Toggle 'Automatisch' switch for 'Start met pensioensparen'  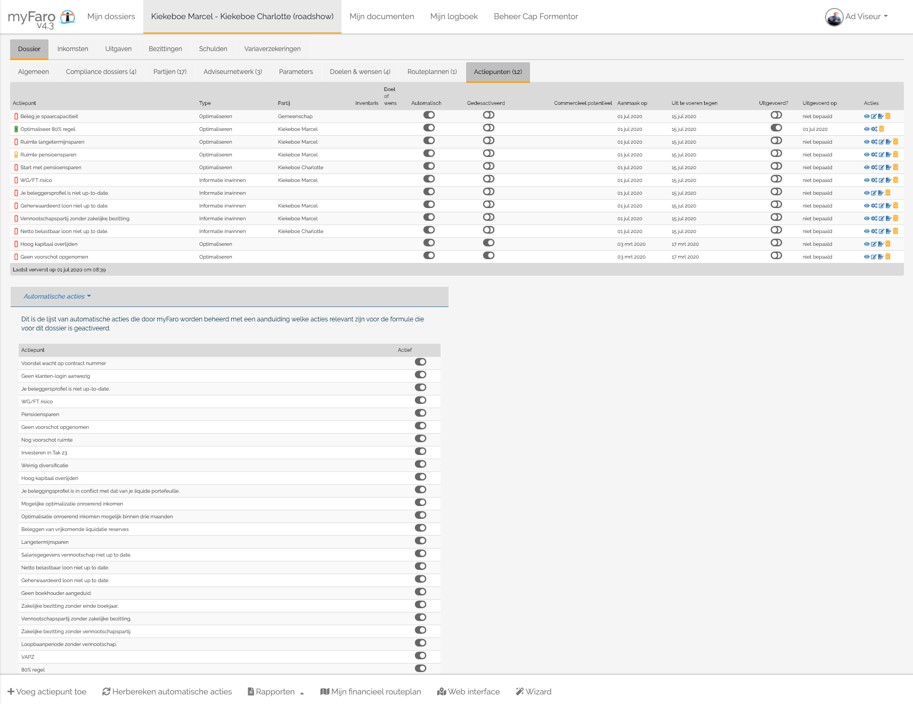[x=429, y=167]
